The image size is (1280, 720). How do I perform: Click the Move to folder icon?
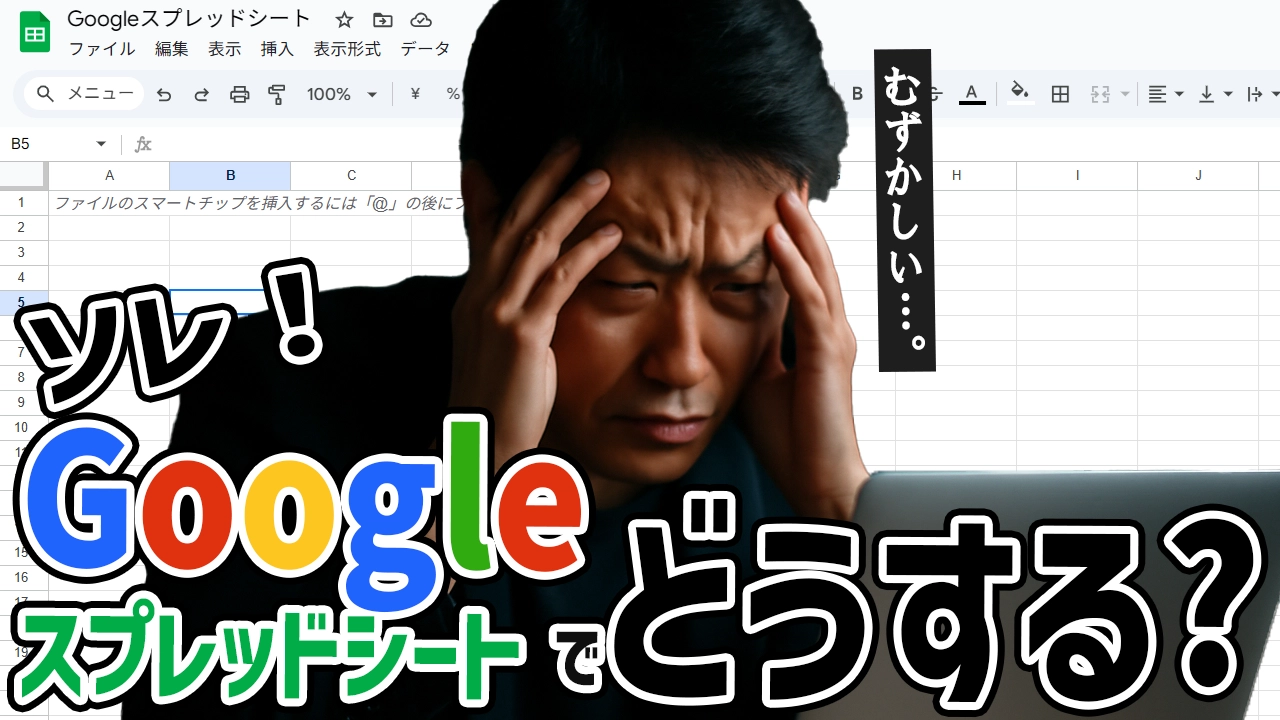point(382,20)
